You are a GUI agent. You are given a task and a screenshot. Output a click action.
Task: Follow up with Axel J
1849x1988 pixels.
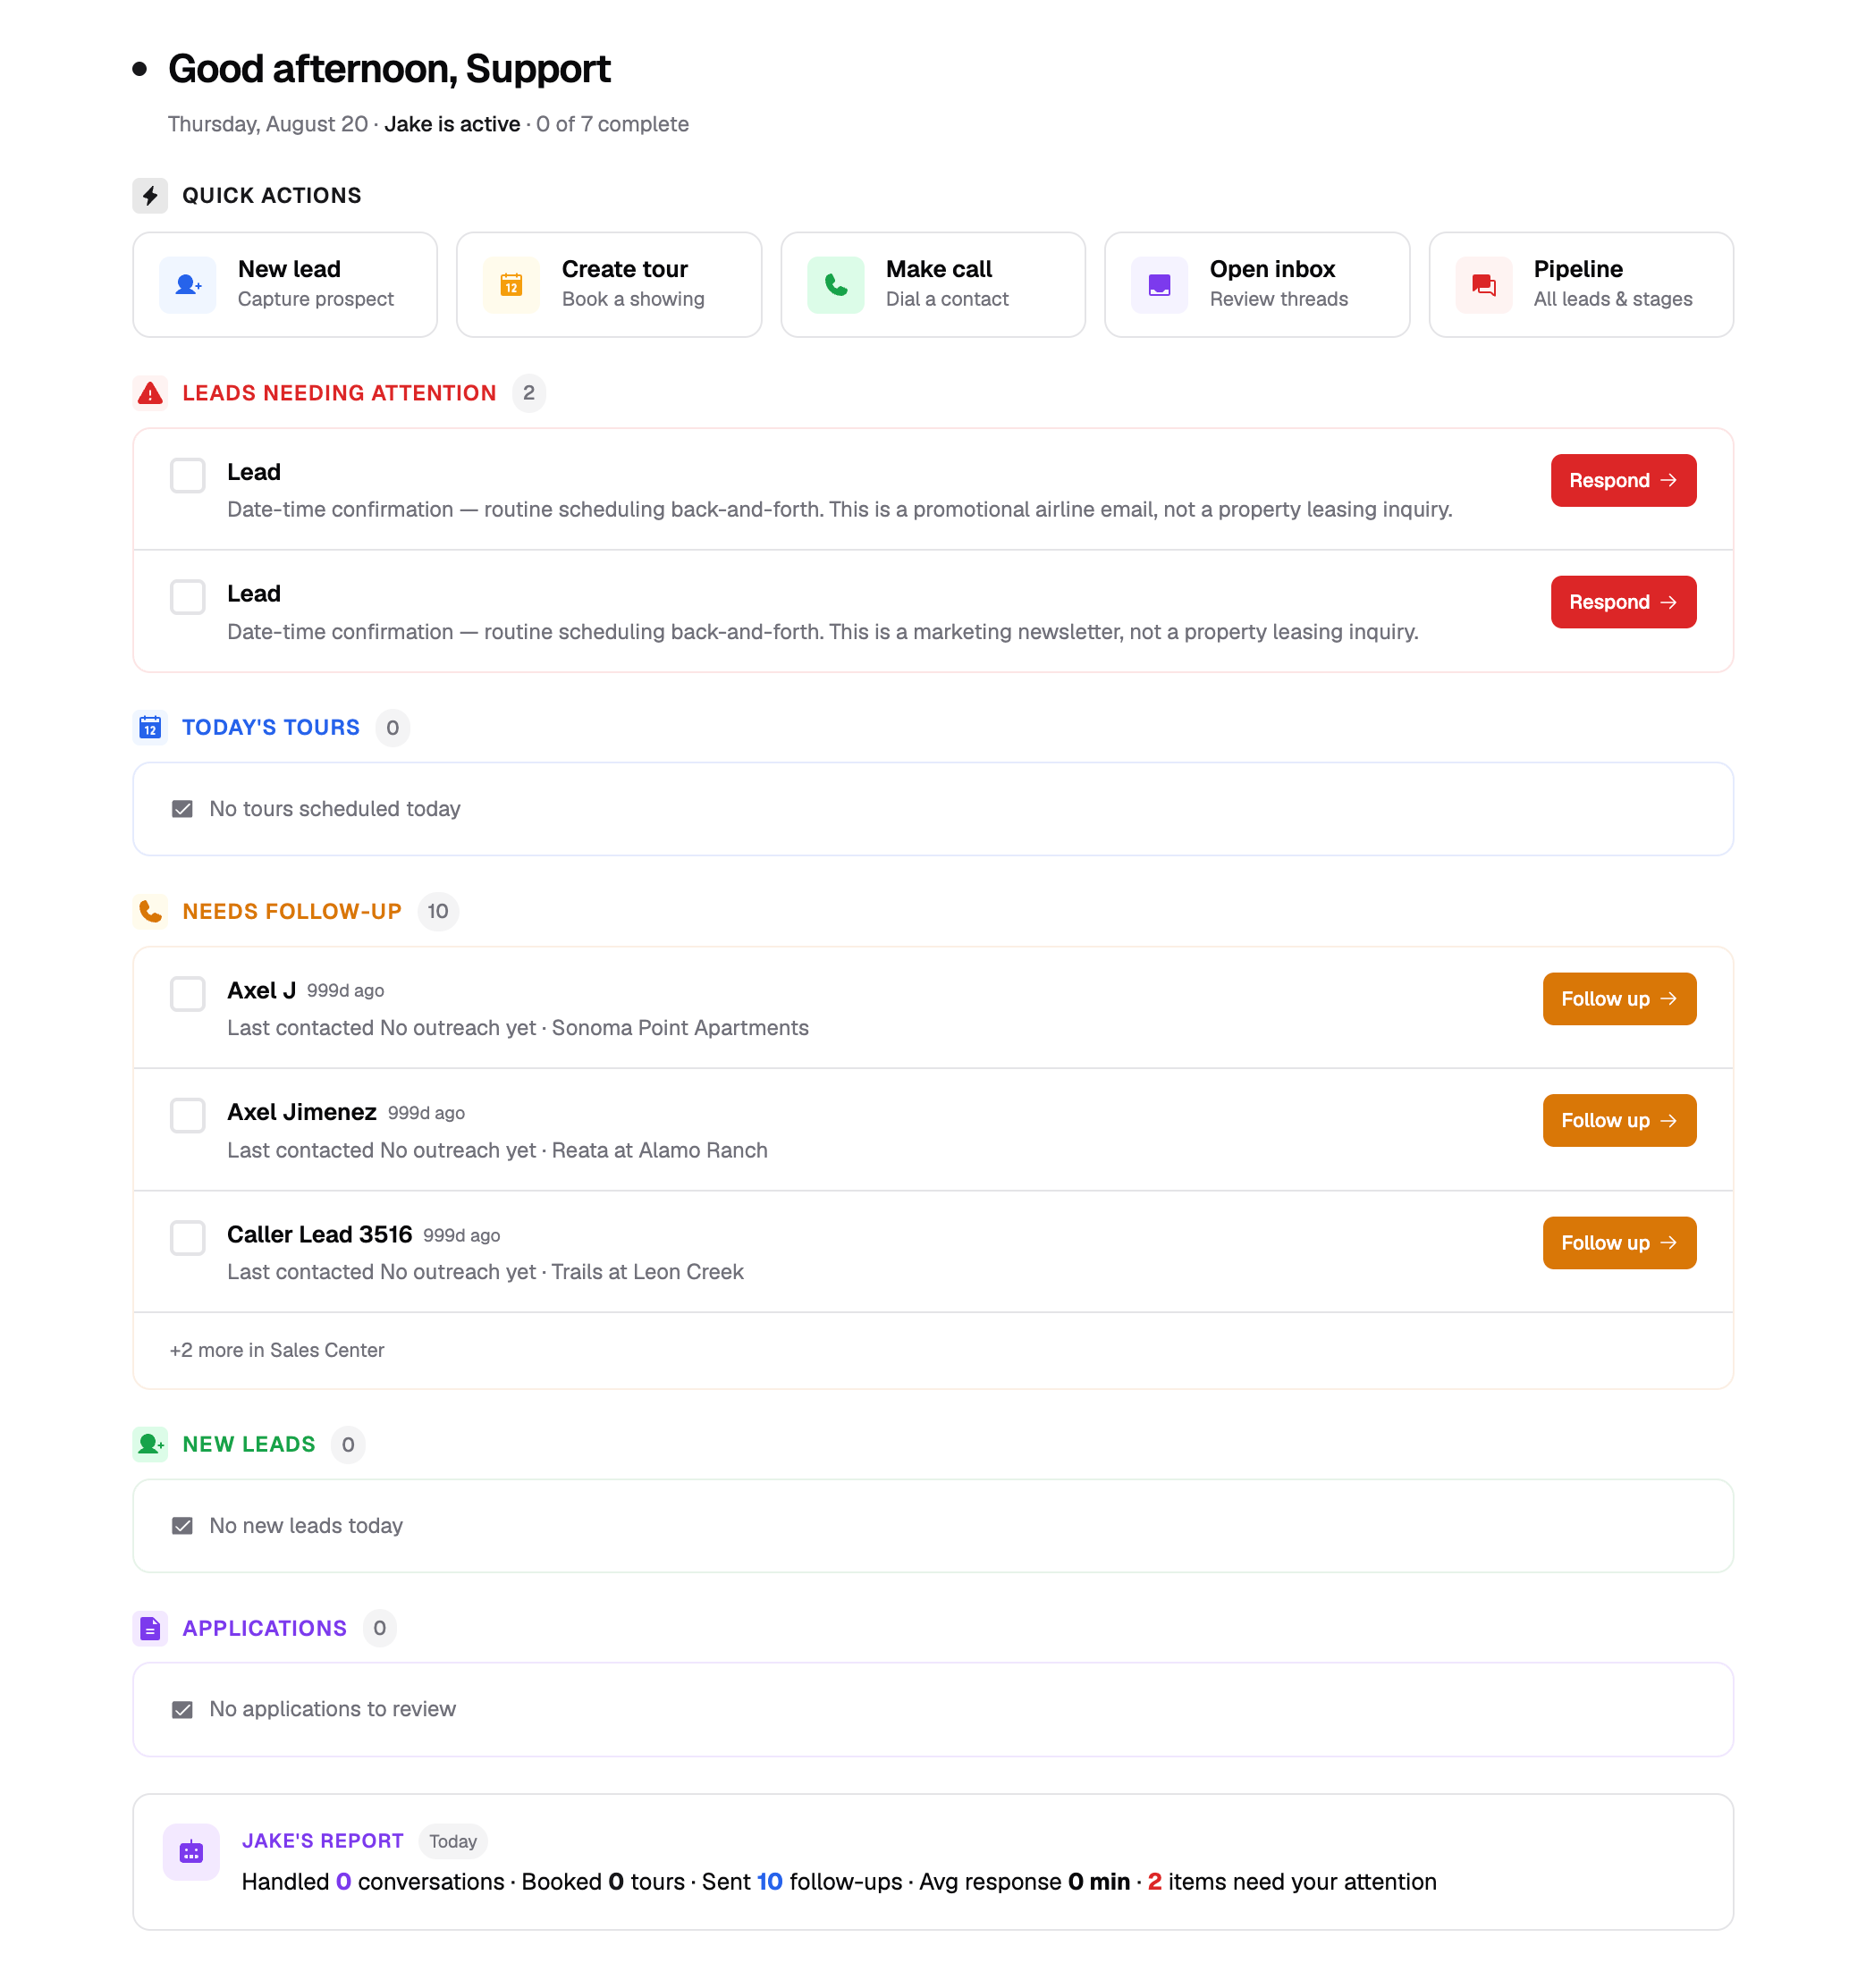point(1619,999)
